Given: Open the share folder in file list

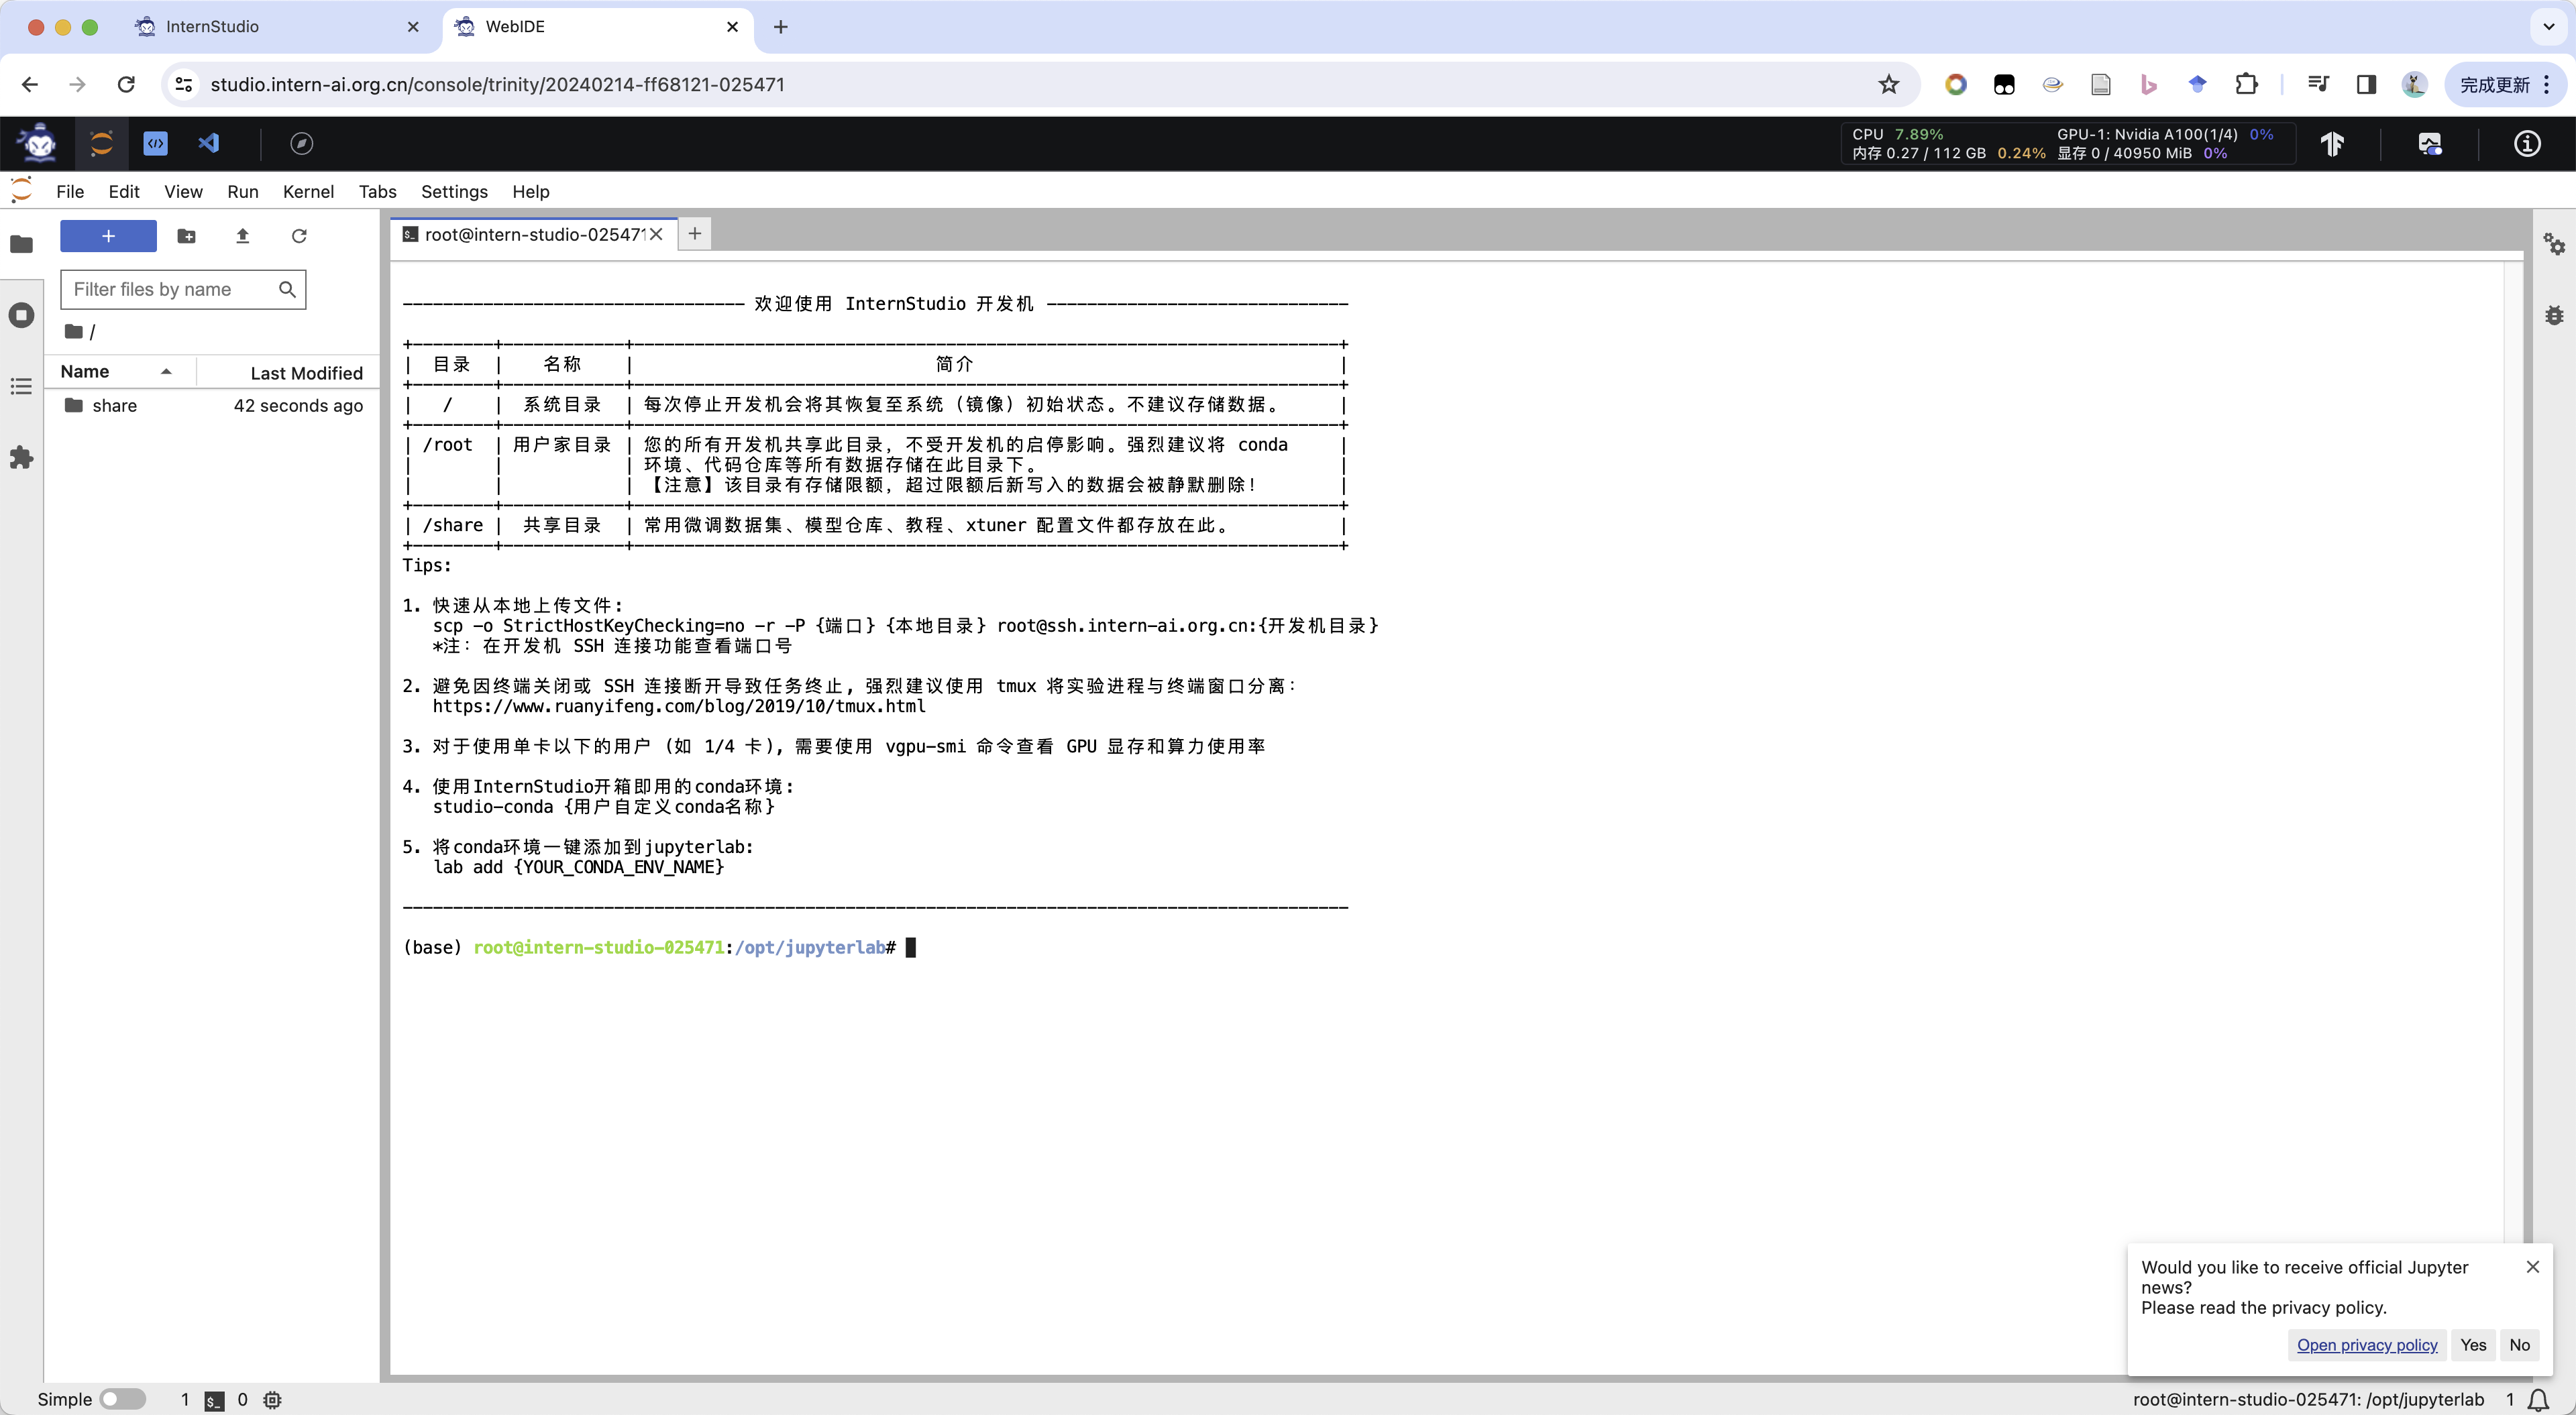Looking at the screenshot, I should [x=114, y=406].
